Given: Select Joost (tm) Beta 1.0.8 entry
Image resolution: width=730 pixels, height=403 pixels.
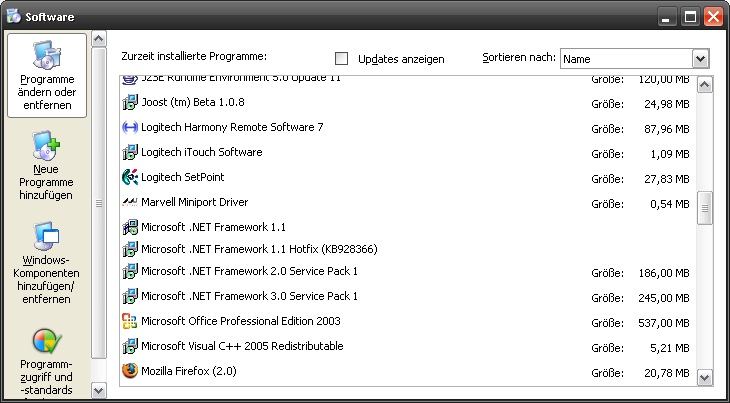Looking at the screenshot, I should pos(193,102).
